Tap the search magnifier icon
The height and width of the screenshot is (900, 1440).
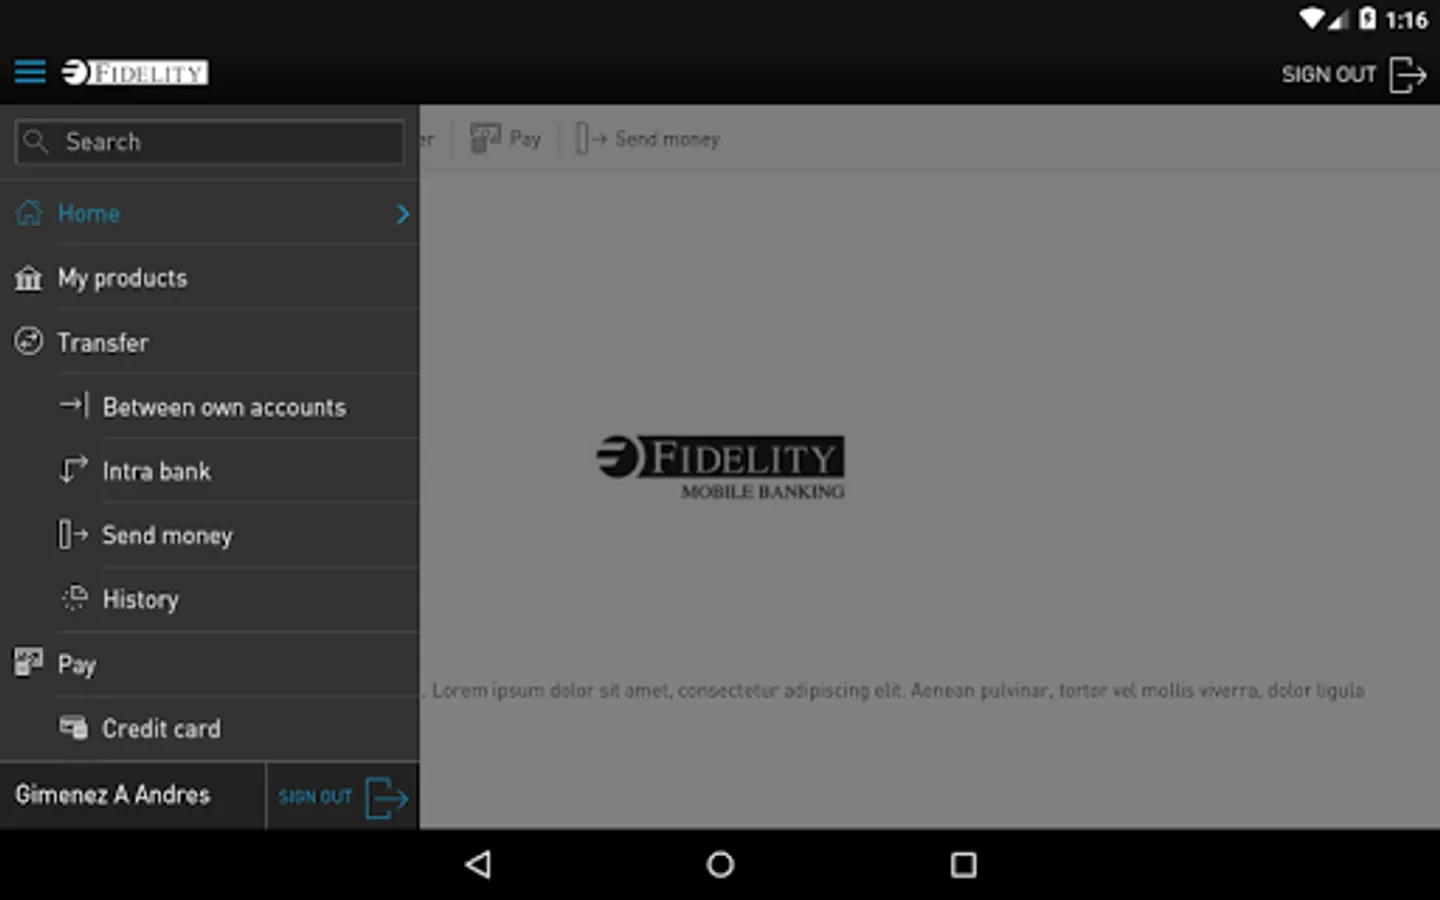click(36, 141)
